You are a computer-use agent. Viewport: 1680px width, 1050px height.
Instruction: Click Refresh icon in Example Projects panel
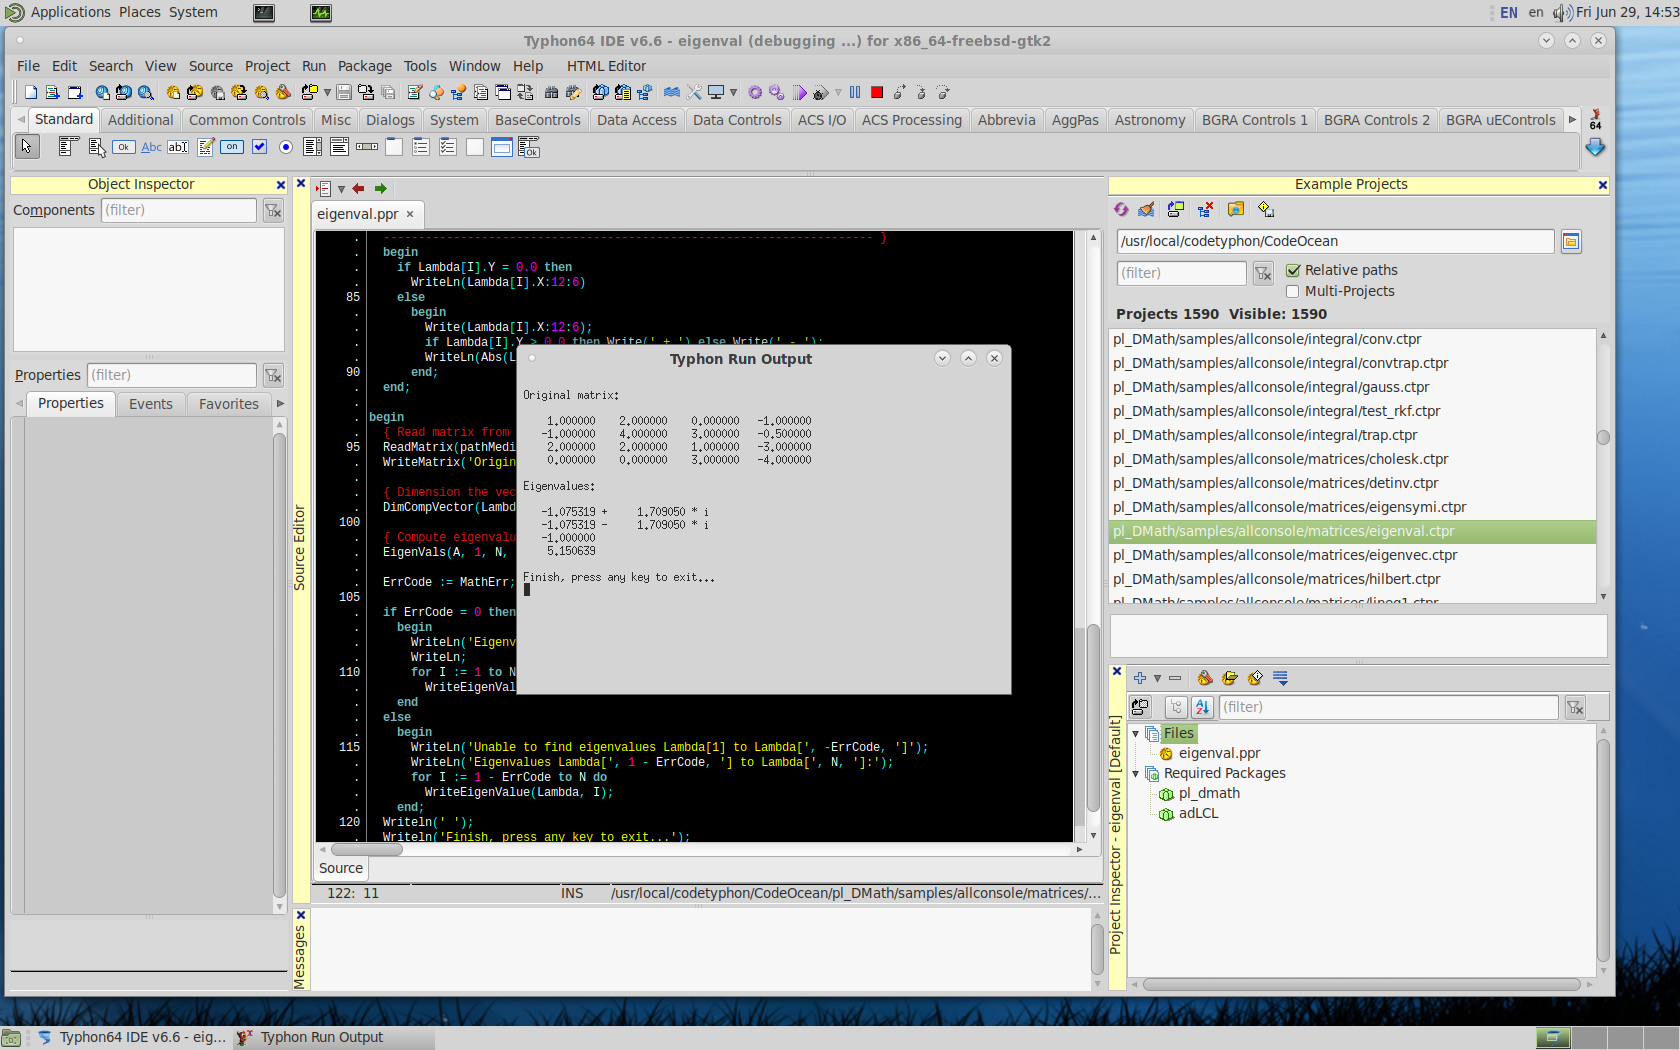click(1121, 209)
